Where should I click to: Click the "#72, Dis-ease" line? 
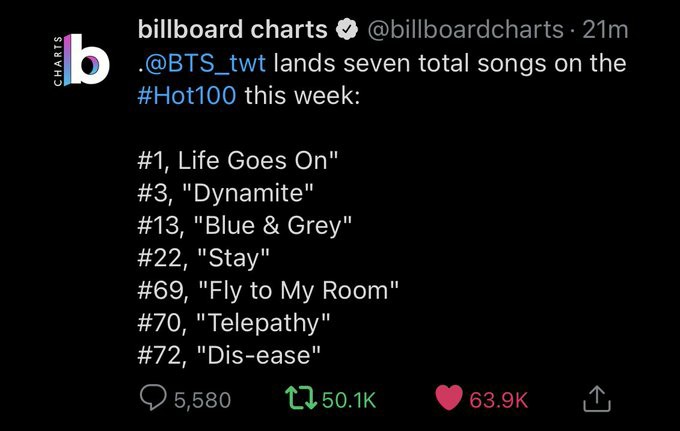tap(237, 353)
